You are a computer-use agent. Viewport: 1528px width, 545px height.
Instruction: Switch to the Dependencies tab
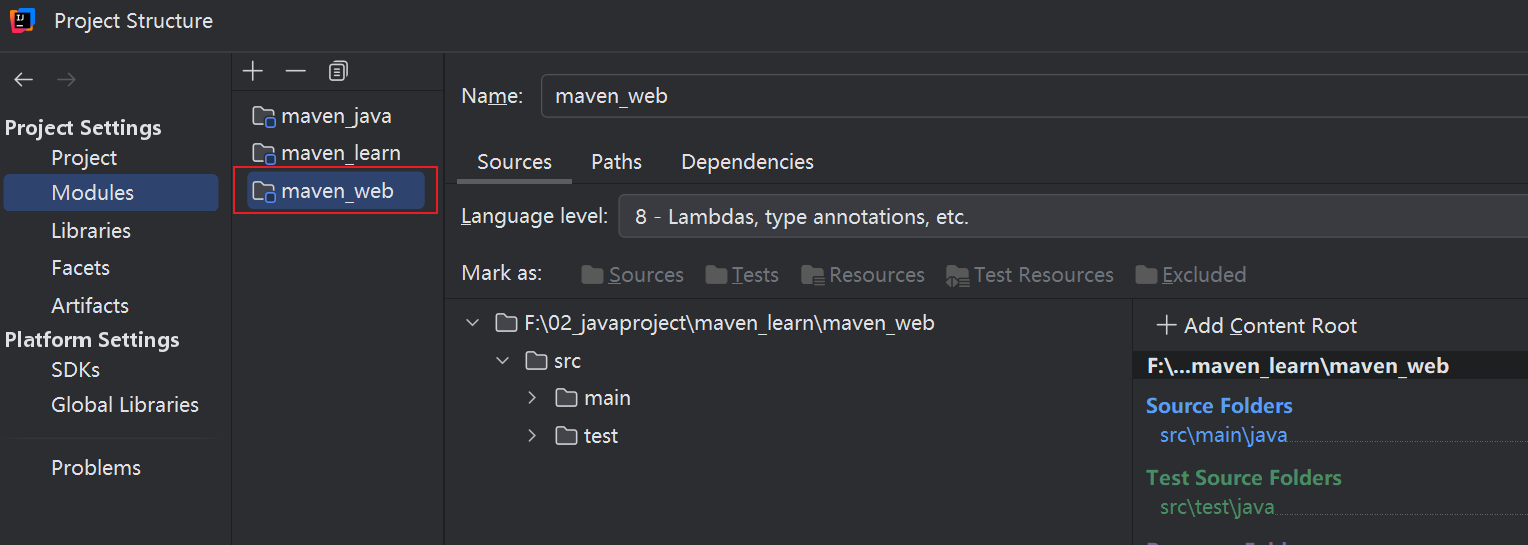tap(747, 162)
